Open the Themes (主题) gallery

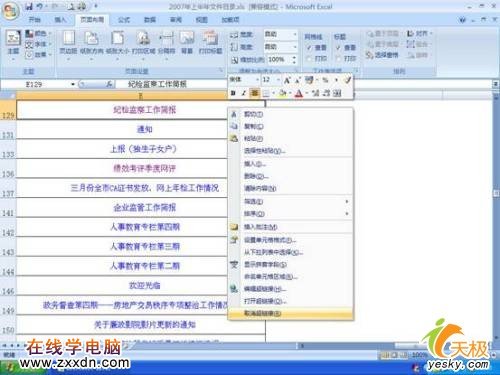13,45
